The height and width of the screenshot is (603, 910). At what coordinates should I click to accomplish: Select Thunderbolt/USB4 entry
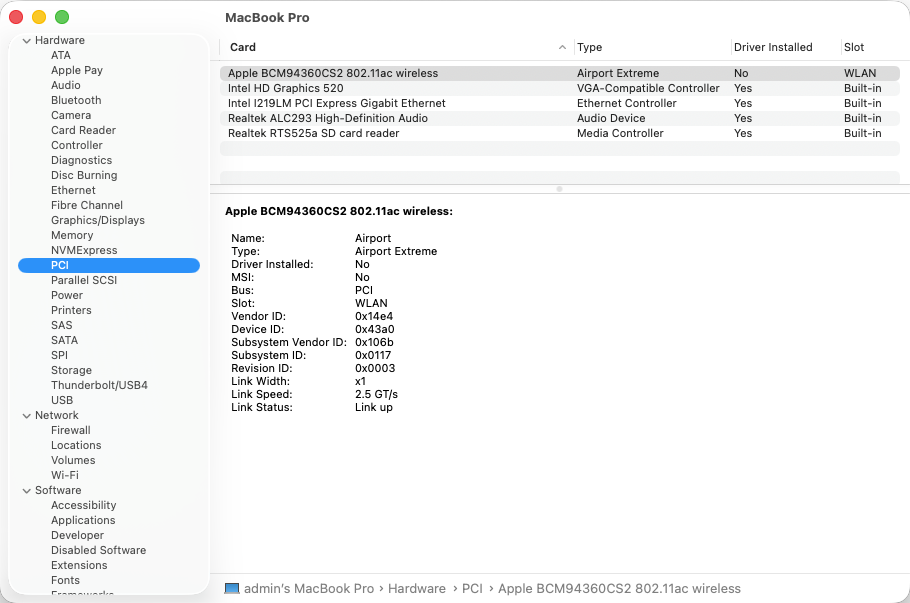pos(99,385)
